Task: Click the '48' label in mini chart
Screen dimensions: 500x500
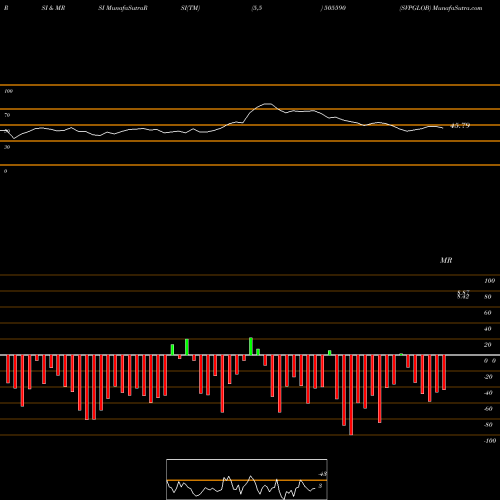Action: point(323,474)
